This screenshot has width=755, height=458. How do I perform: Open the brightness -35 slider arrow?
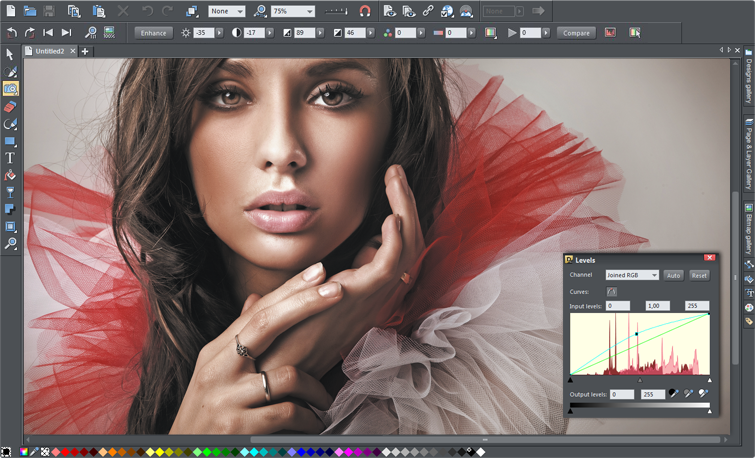220,33
